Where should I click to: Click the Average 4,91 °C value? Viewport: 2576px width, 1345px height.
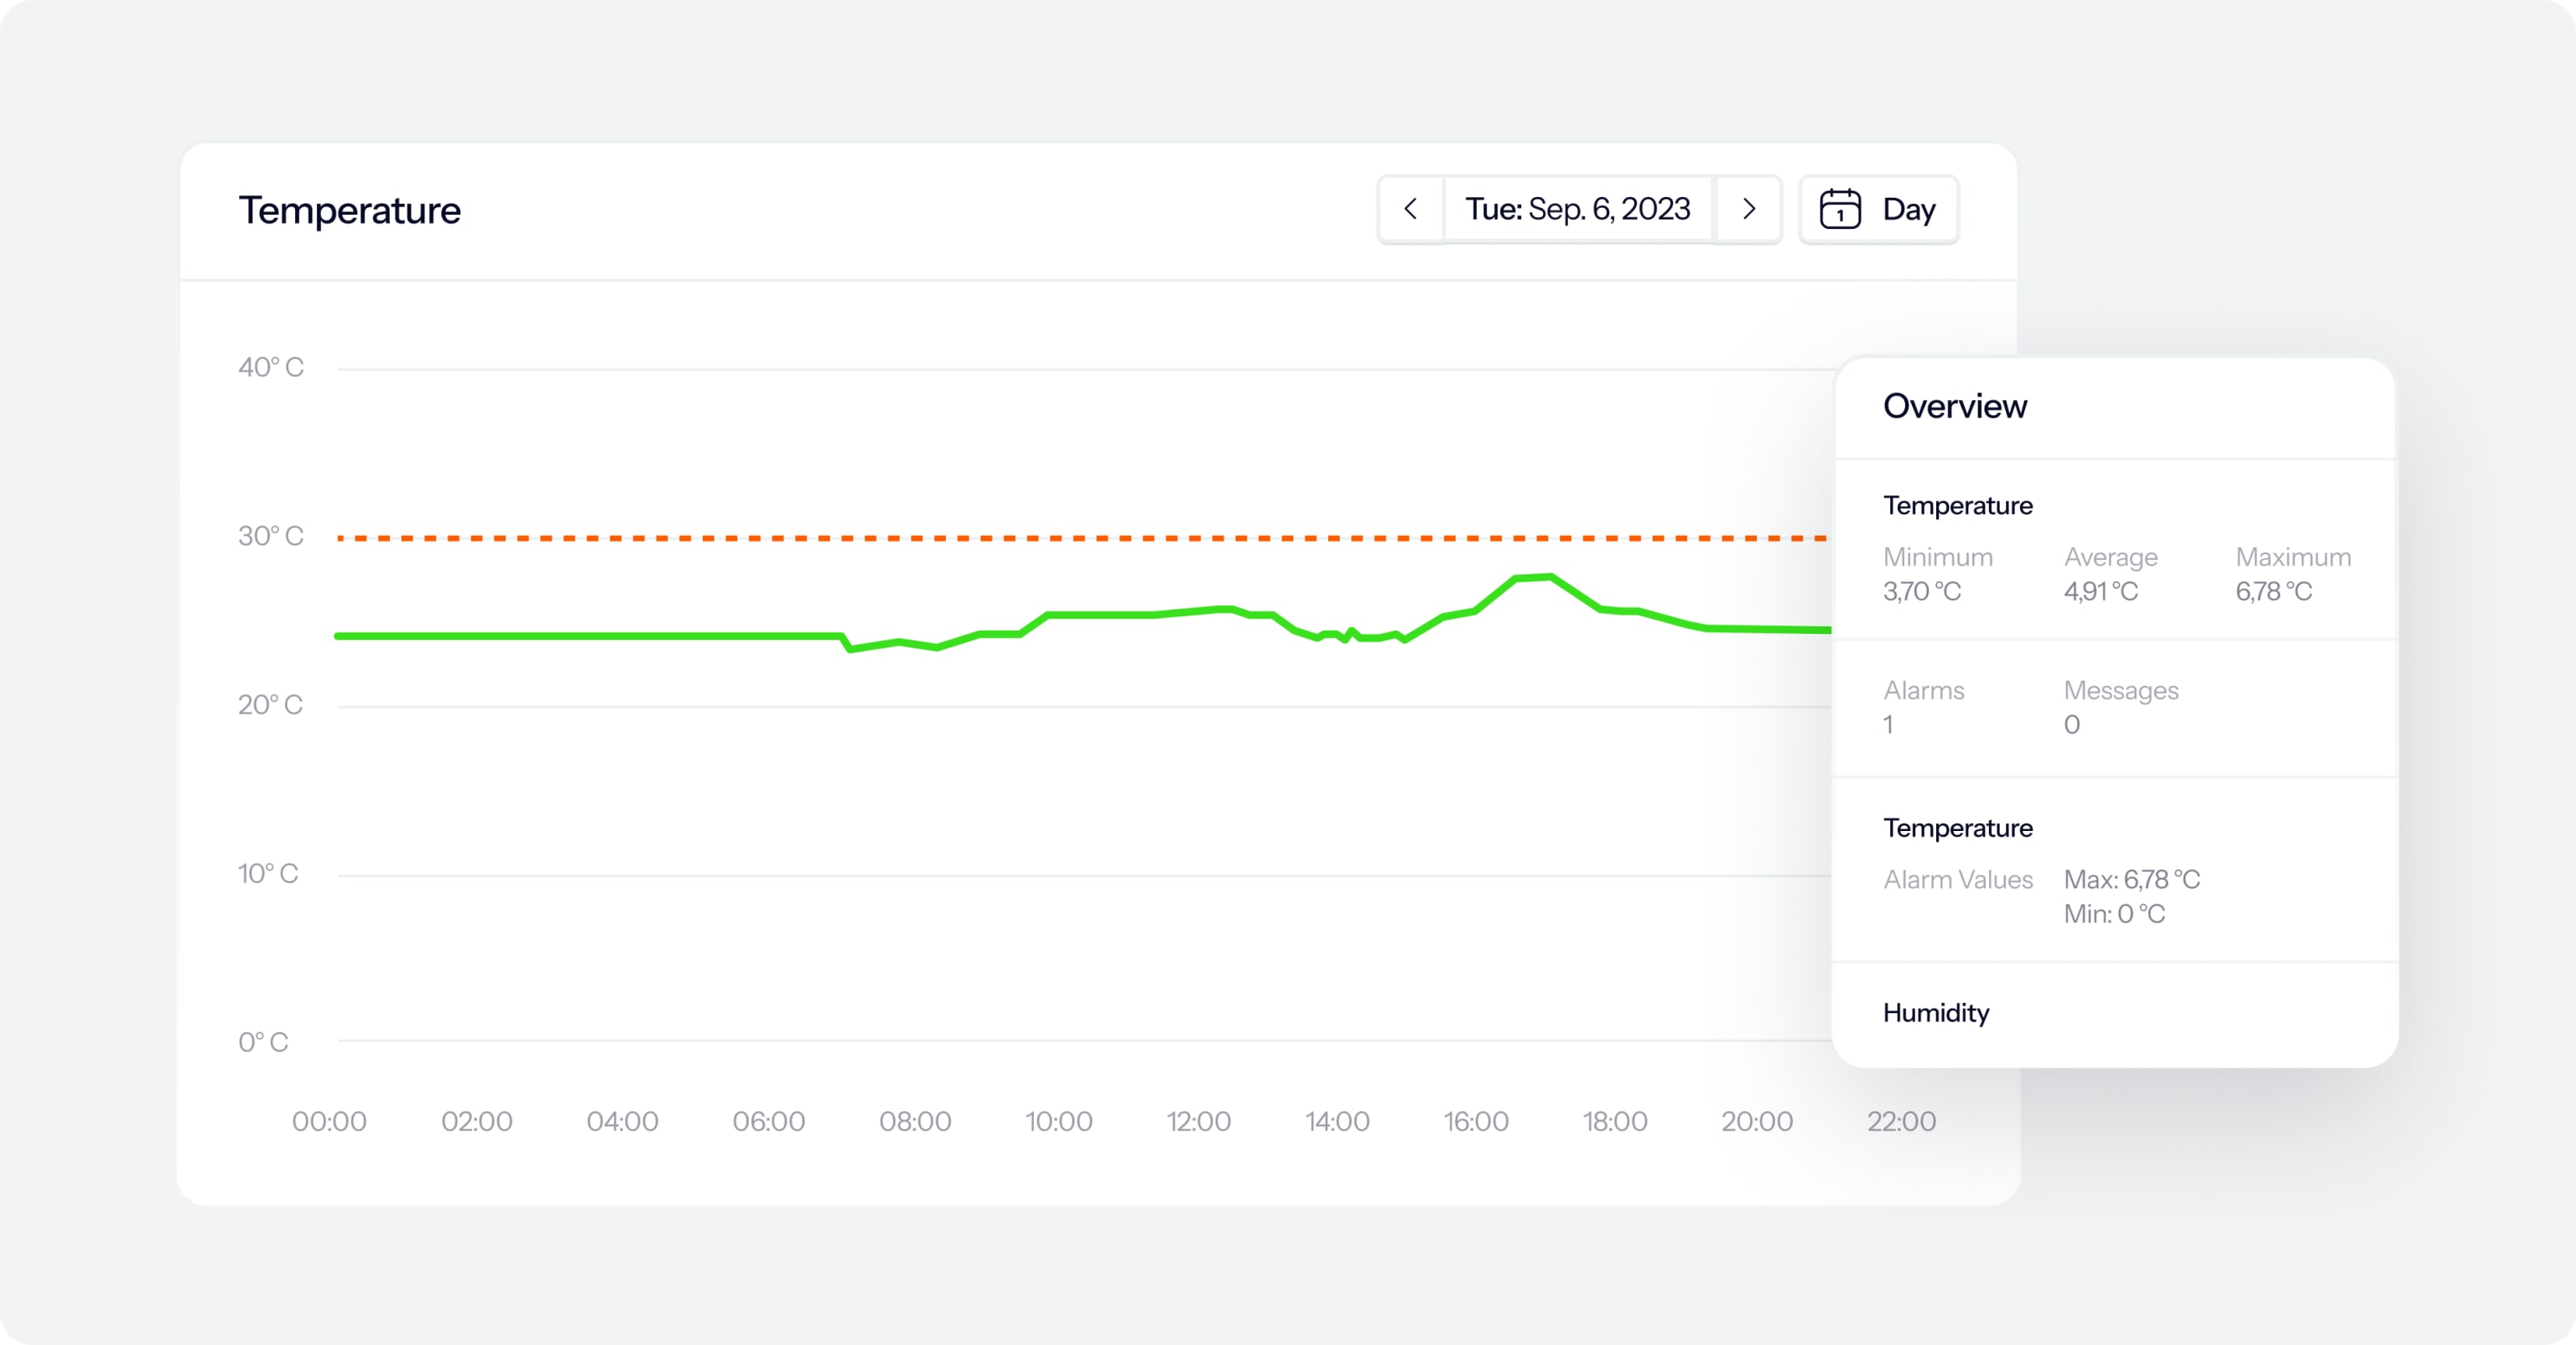(2100, 592)
